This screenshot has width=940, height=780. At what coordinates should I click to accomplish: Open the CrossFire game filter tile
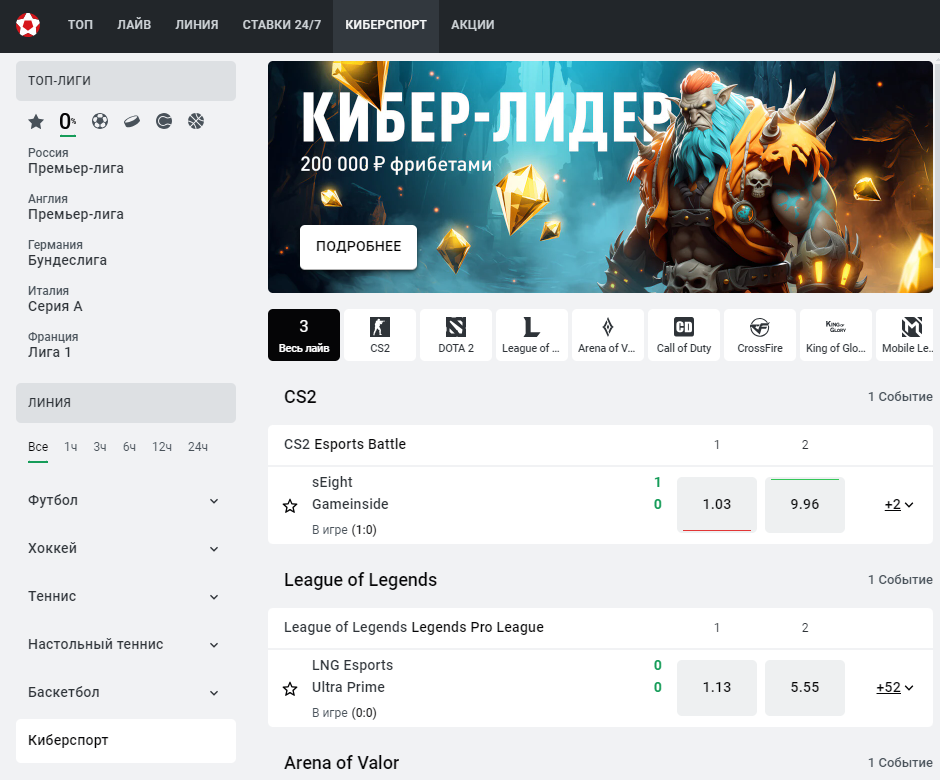click(x=760, y=335)
